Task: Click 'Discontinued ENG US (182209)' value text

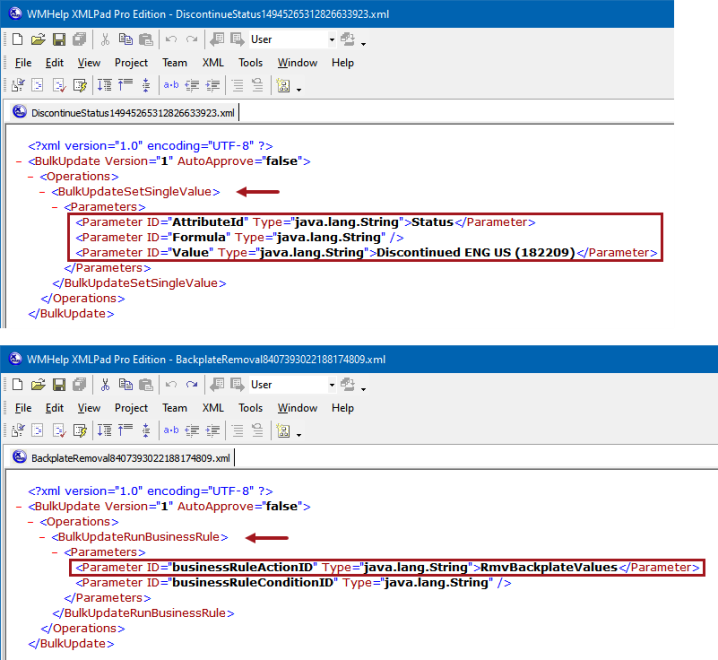Action: (x=475, y=253)
